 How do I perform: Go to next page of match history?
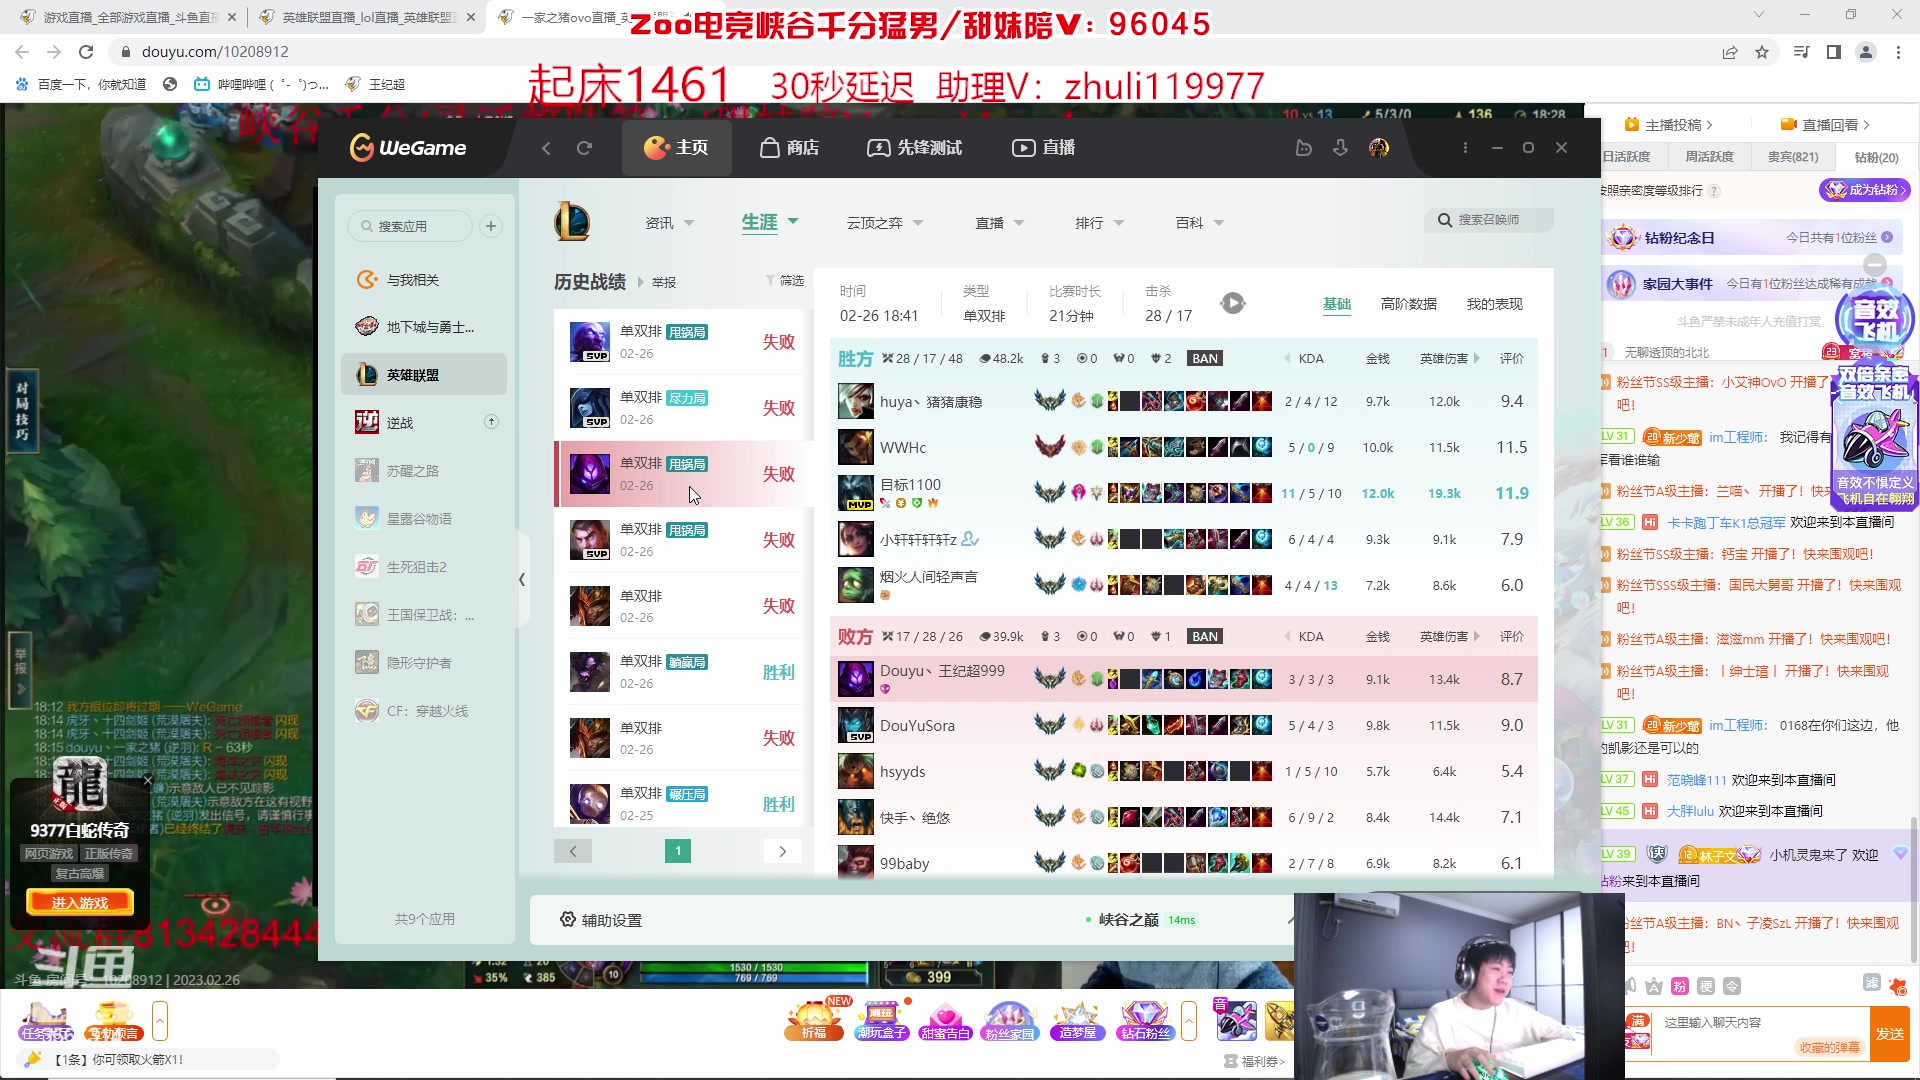(782, 851)
